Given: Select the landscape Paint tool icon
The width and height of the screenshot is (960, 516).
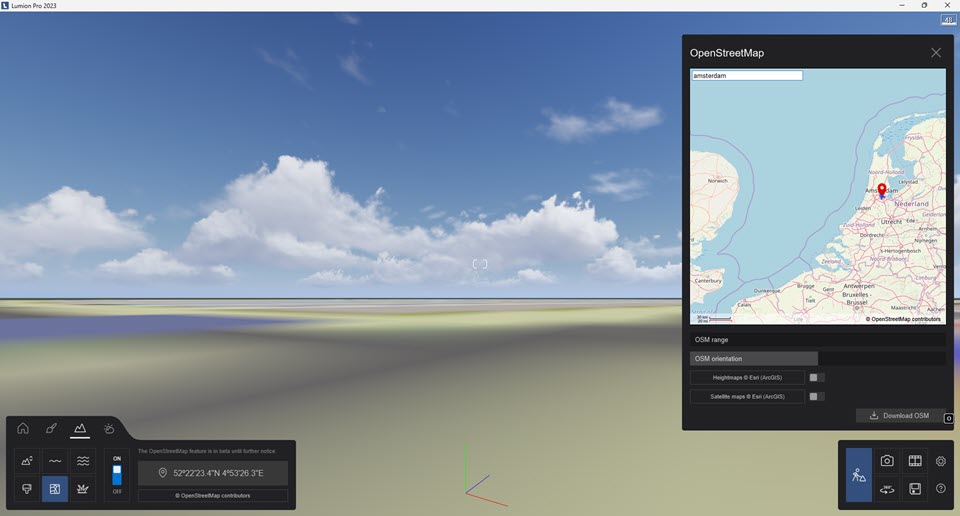Looking at the screenshot, I should 27,488.
